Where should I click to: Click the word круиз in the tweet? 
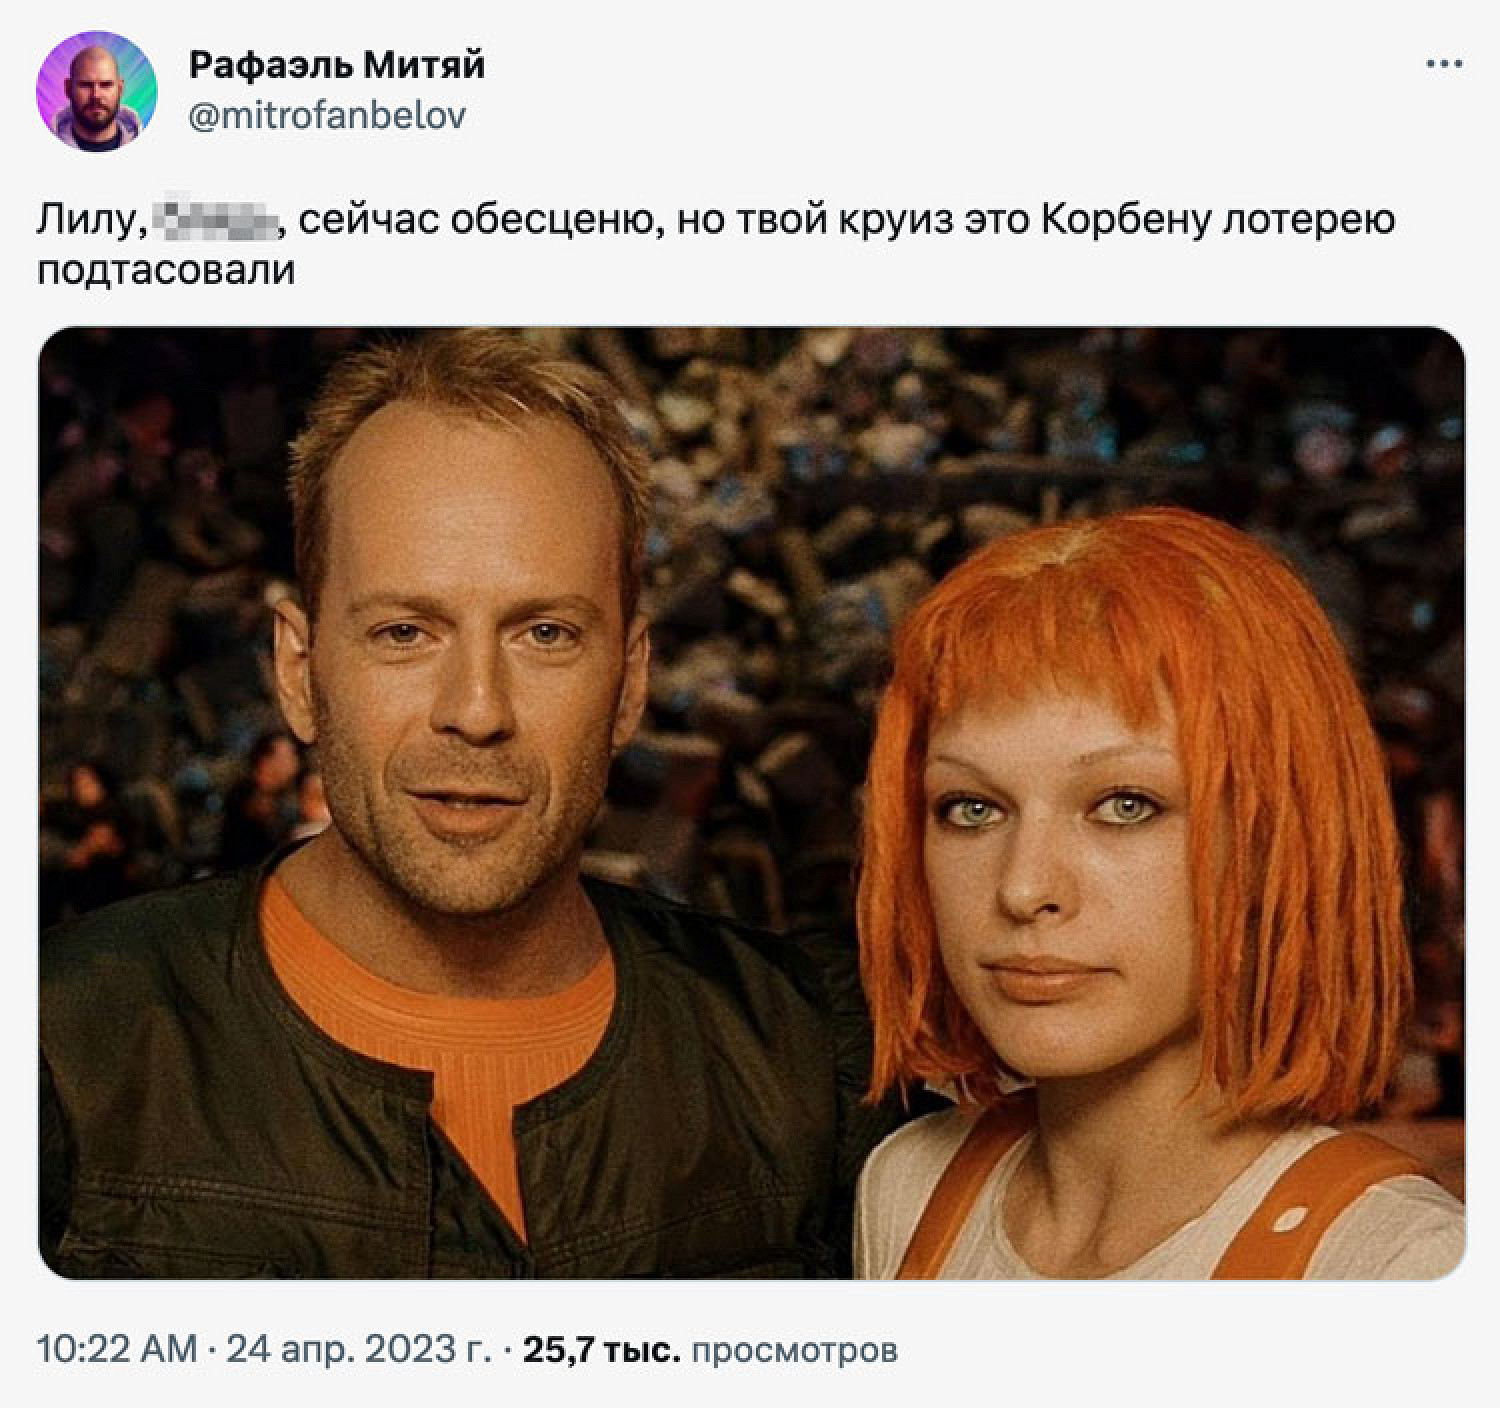point(891,220)
